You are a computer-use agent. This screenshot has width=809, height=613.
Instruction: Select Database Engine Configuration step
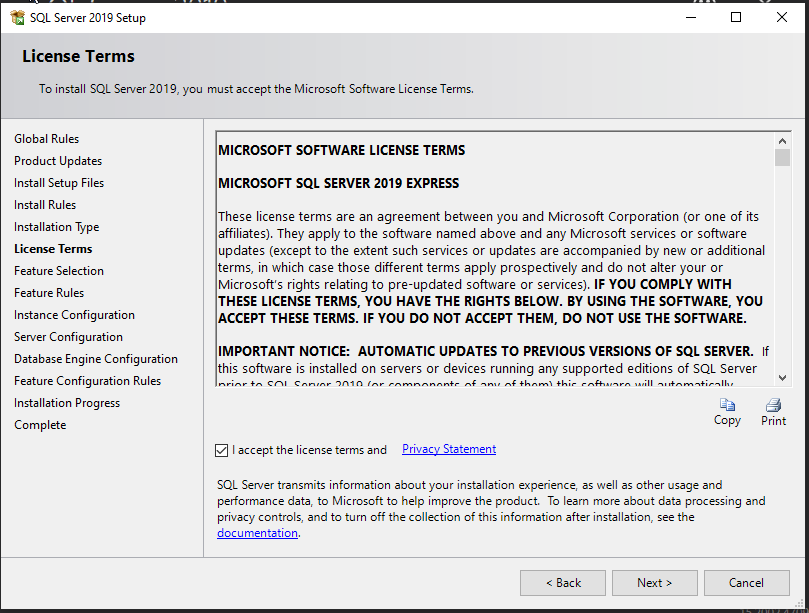(96, 359)
